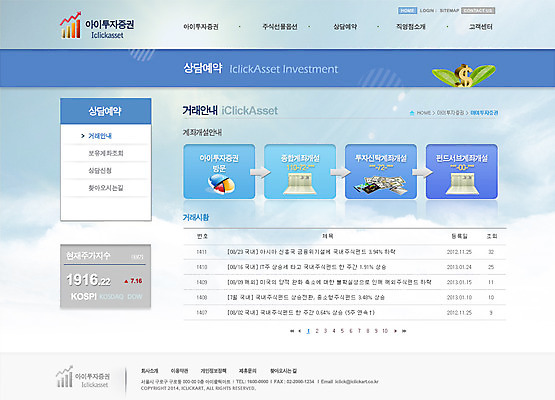This screenshot has width=555, height=400.
Task: Click date 2013.01.24 in post 1410 row
Action: point(459,267)
